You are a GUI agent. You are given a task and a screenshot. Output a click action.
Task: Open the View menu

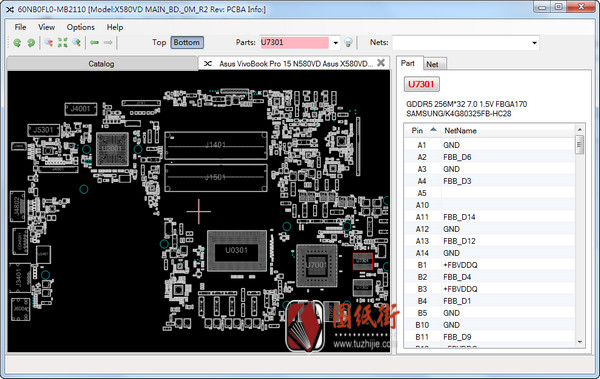(x=46, y=27)
